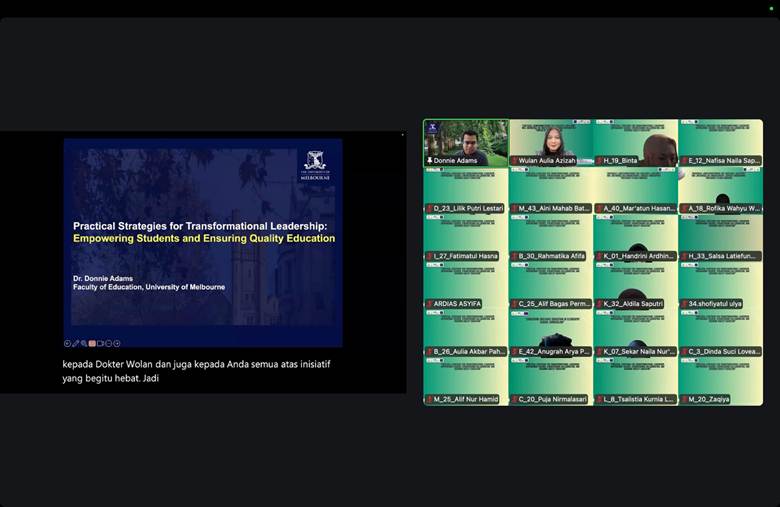
Task: Click the University of Melbourne logo
Action: [316, 165]
